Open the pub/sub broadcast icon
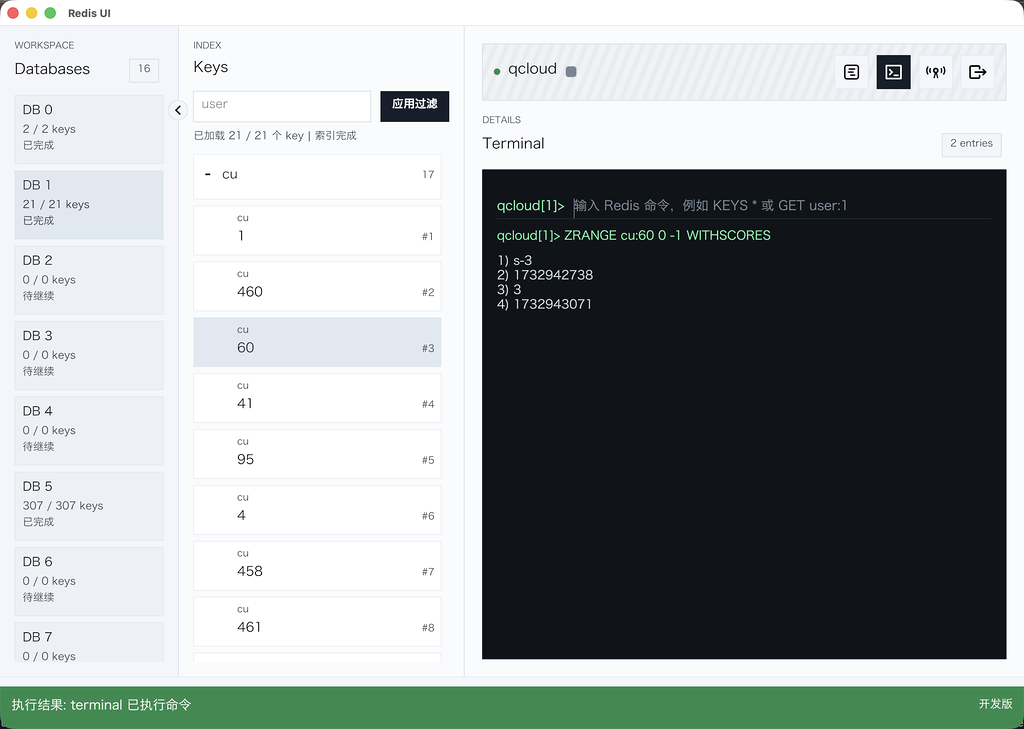 (x=935, y=72)
